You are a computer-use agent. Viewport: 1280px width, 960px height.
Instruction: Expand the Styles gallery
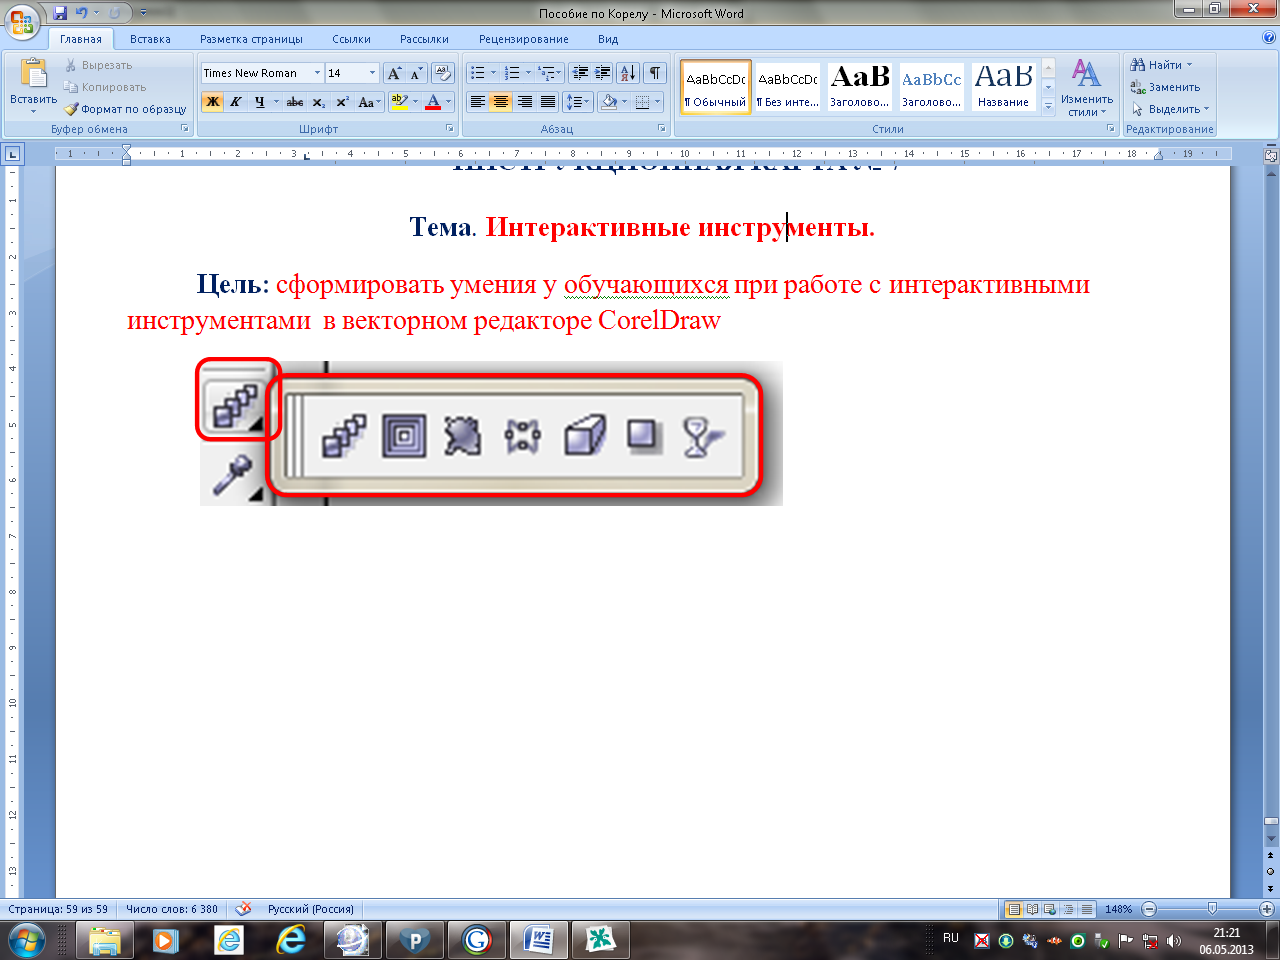click(x=1048, y=106)
